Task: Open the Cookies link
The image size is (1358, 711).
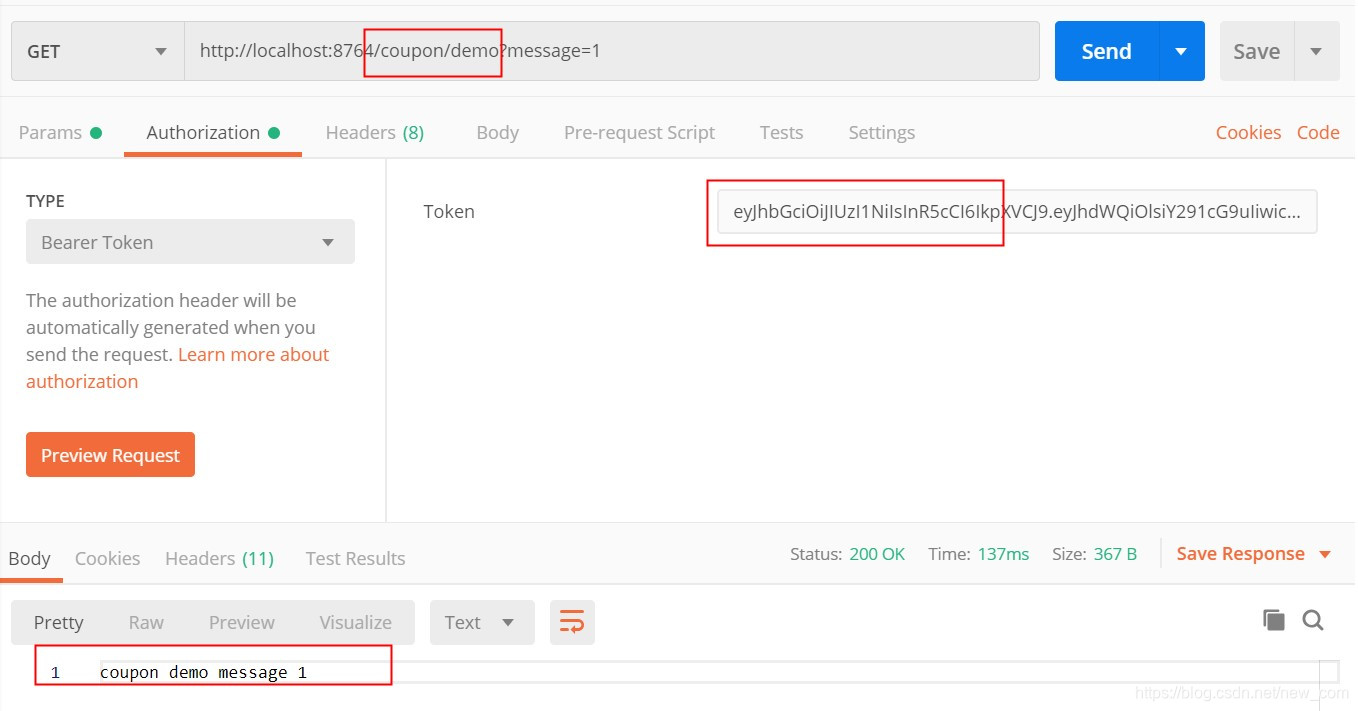Action: tap(1248, 132)
